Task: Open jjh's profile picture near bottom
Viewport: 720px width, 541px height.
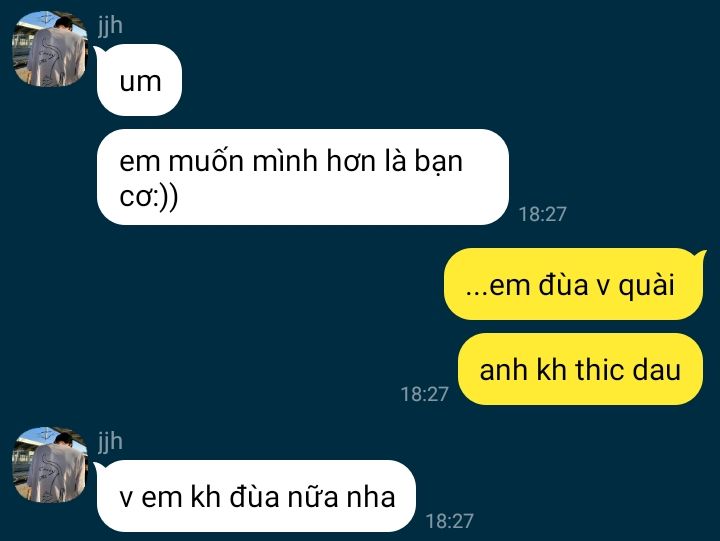Action: (x=49, y=464)
